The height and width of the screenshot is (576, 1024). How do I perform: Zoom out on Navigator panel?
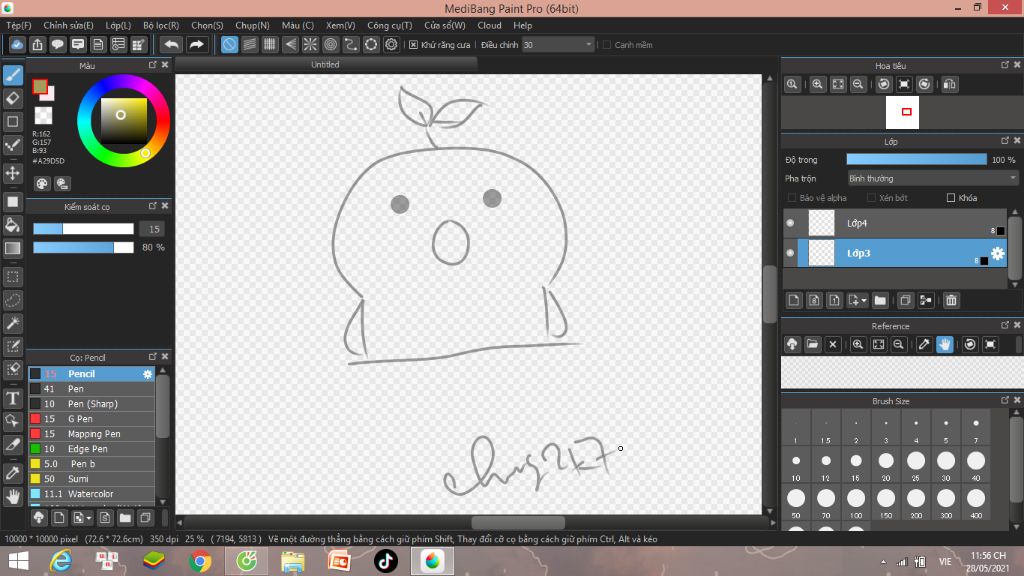click(x=858, y=84)
